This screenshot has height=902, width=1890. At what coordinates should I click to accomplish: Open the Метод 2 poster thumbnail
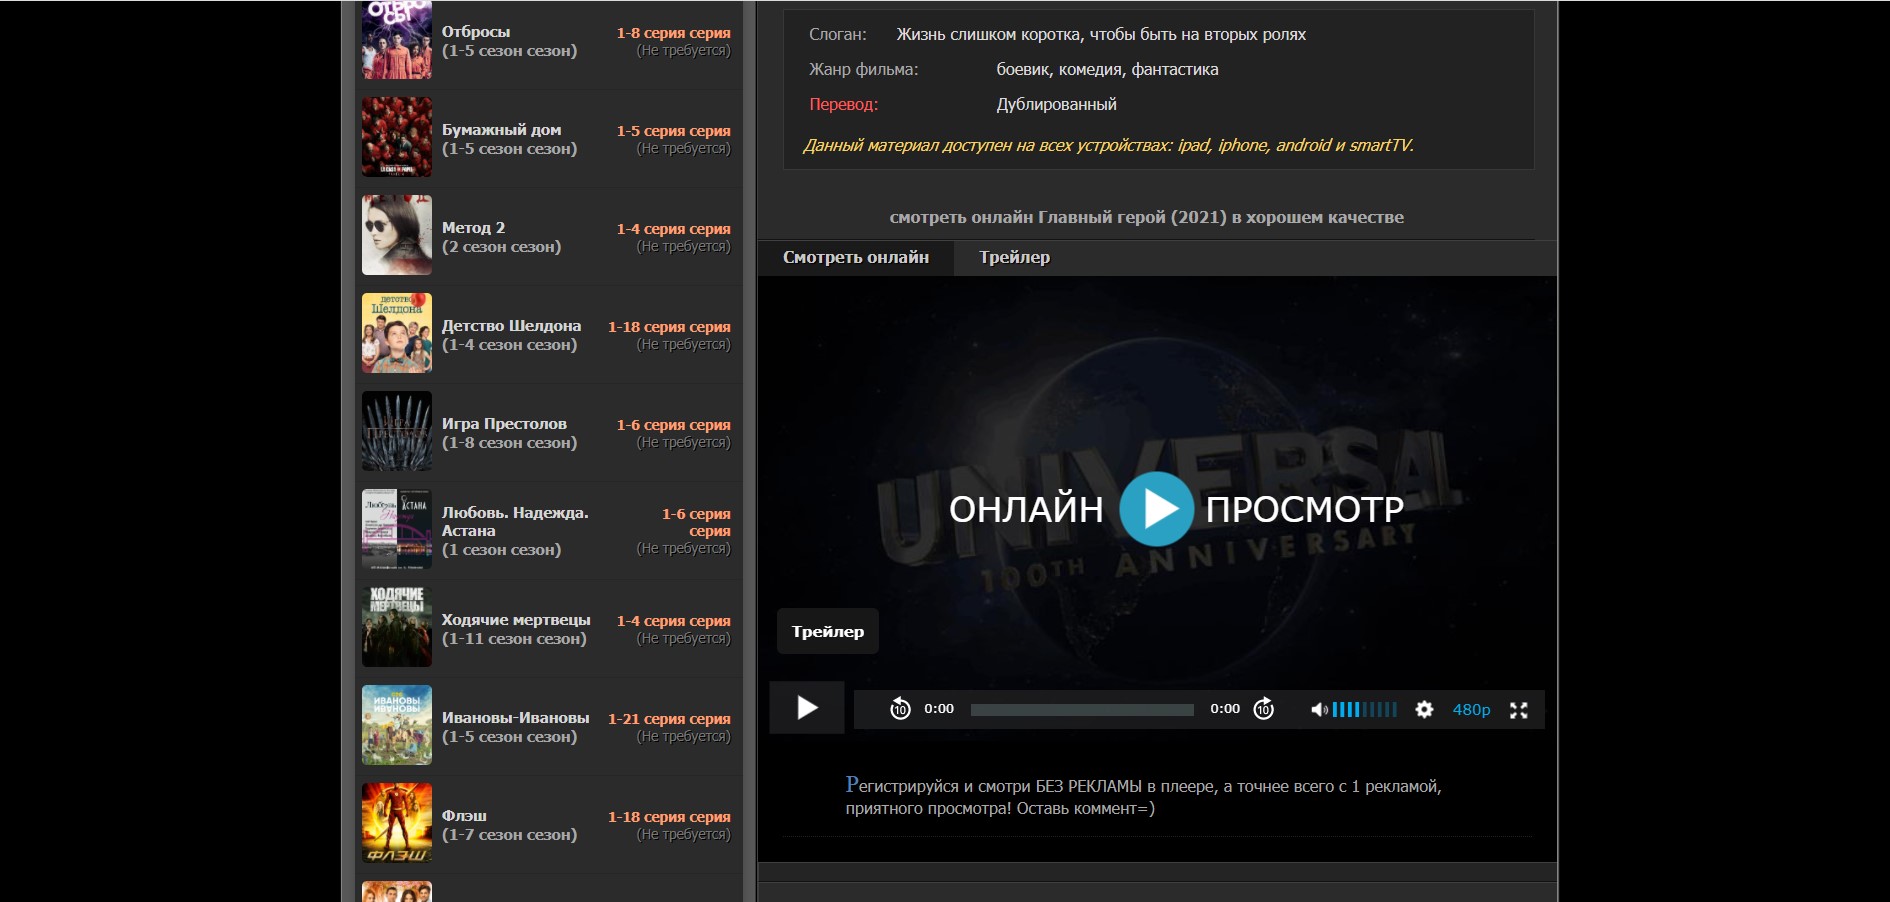point(397,235)
